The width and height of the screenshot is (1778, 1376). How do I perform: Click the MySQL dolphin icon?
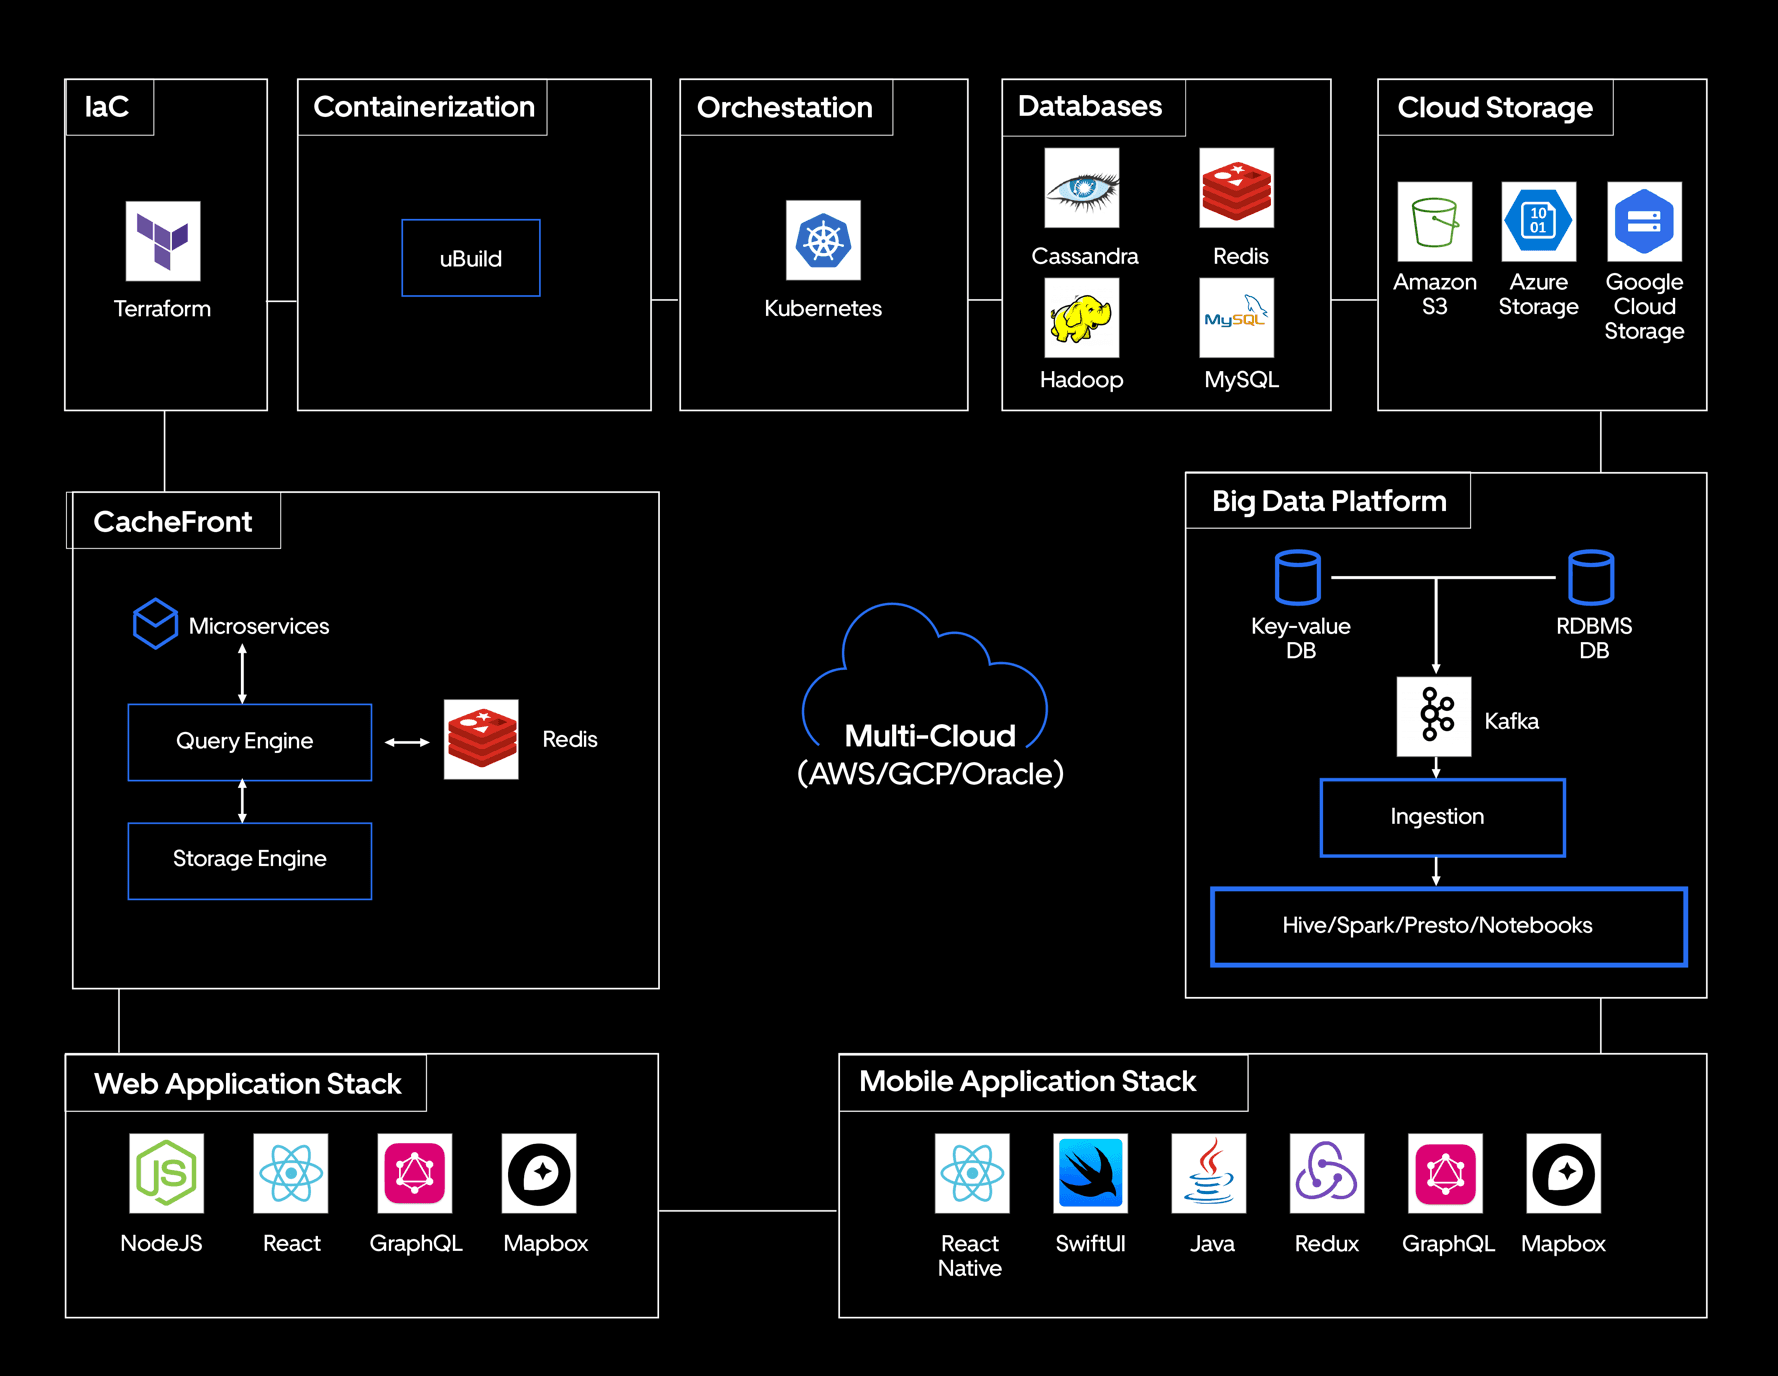click(1237, 317)
